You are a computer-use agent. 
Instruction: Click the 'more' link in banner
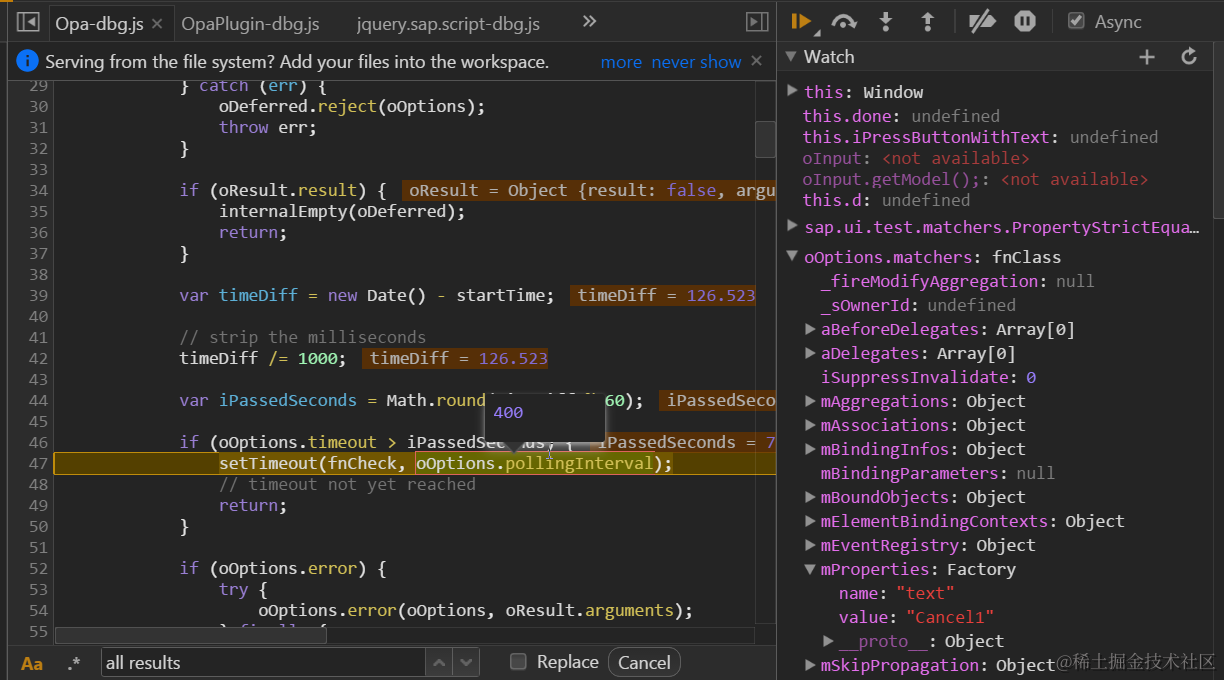click(621, 62)
